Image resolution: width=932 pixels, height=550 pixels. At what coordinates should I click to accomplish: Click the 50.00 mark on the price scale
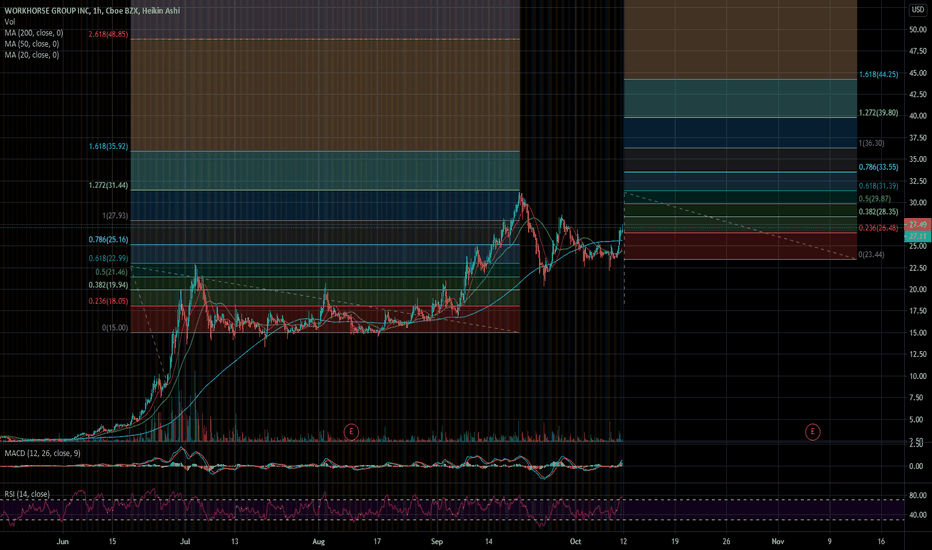917,30
